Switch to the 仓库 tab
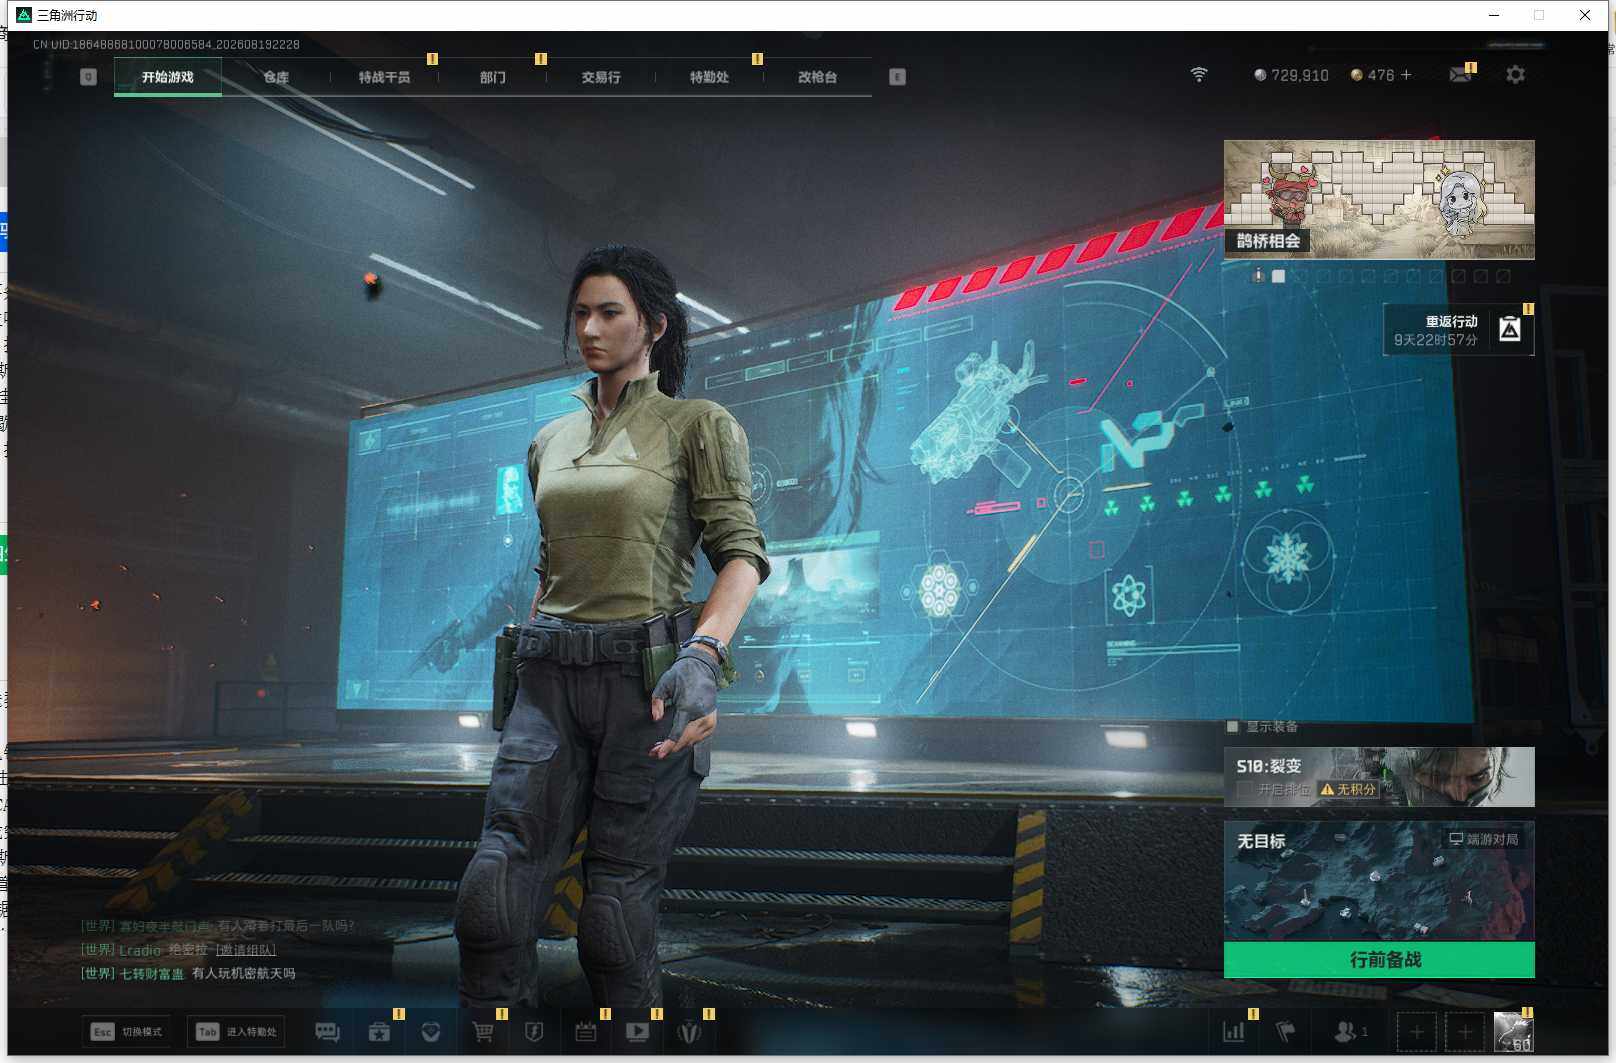Screen dimensions: 1616x1063 point(276,77)
